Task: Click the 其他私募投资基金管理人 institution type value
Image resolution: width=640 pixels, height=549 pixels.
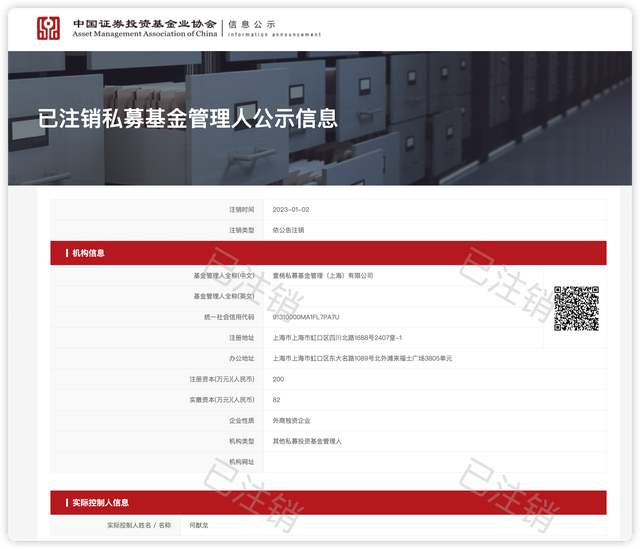Action: [x=307, y=441]
